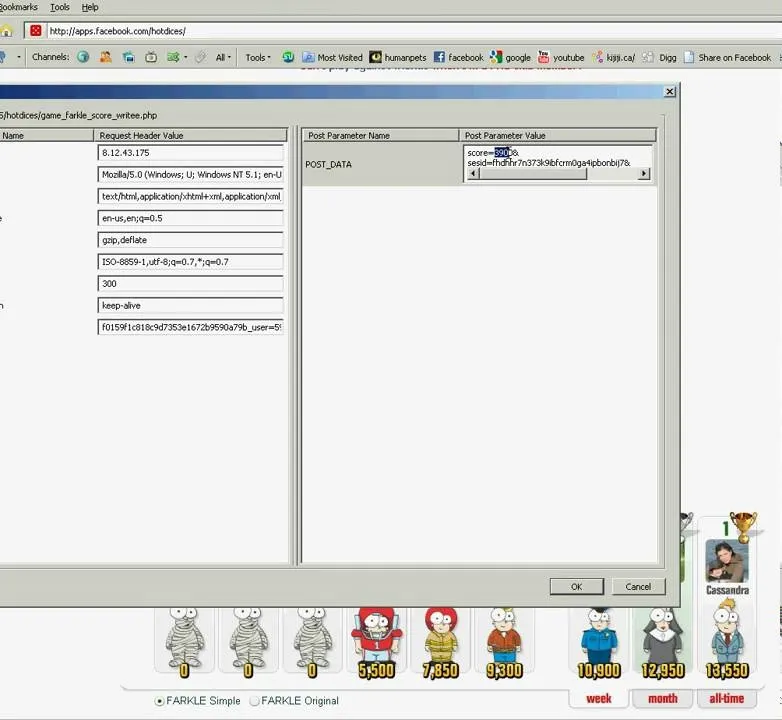
Task: Click Cancel in the tamper dialog
Action: (x=638, y=587)
